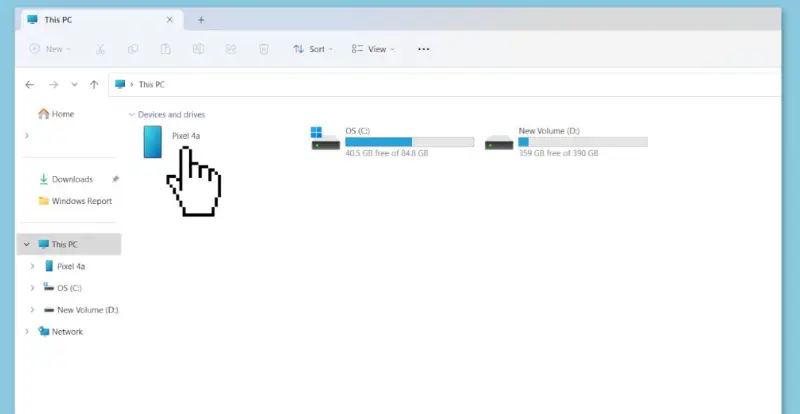Select OS (C:) in sidebar tree
Screen dimensions: 800x414
coord(62,288)
